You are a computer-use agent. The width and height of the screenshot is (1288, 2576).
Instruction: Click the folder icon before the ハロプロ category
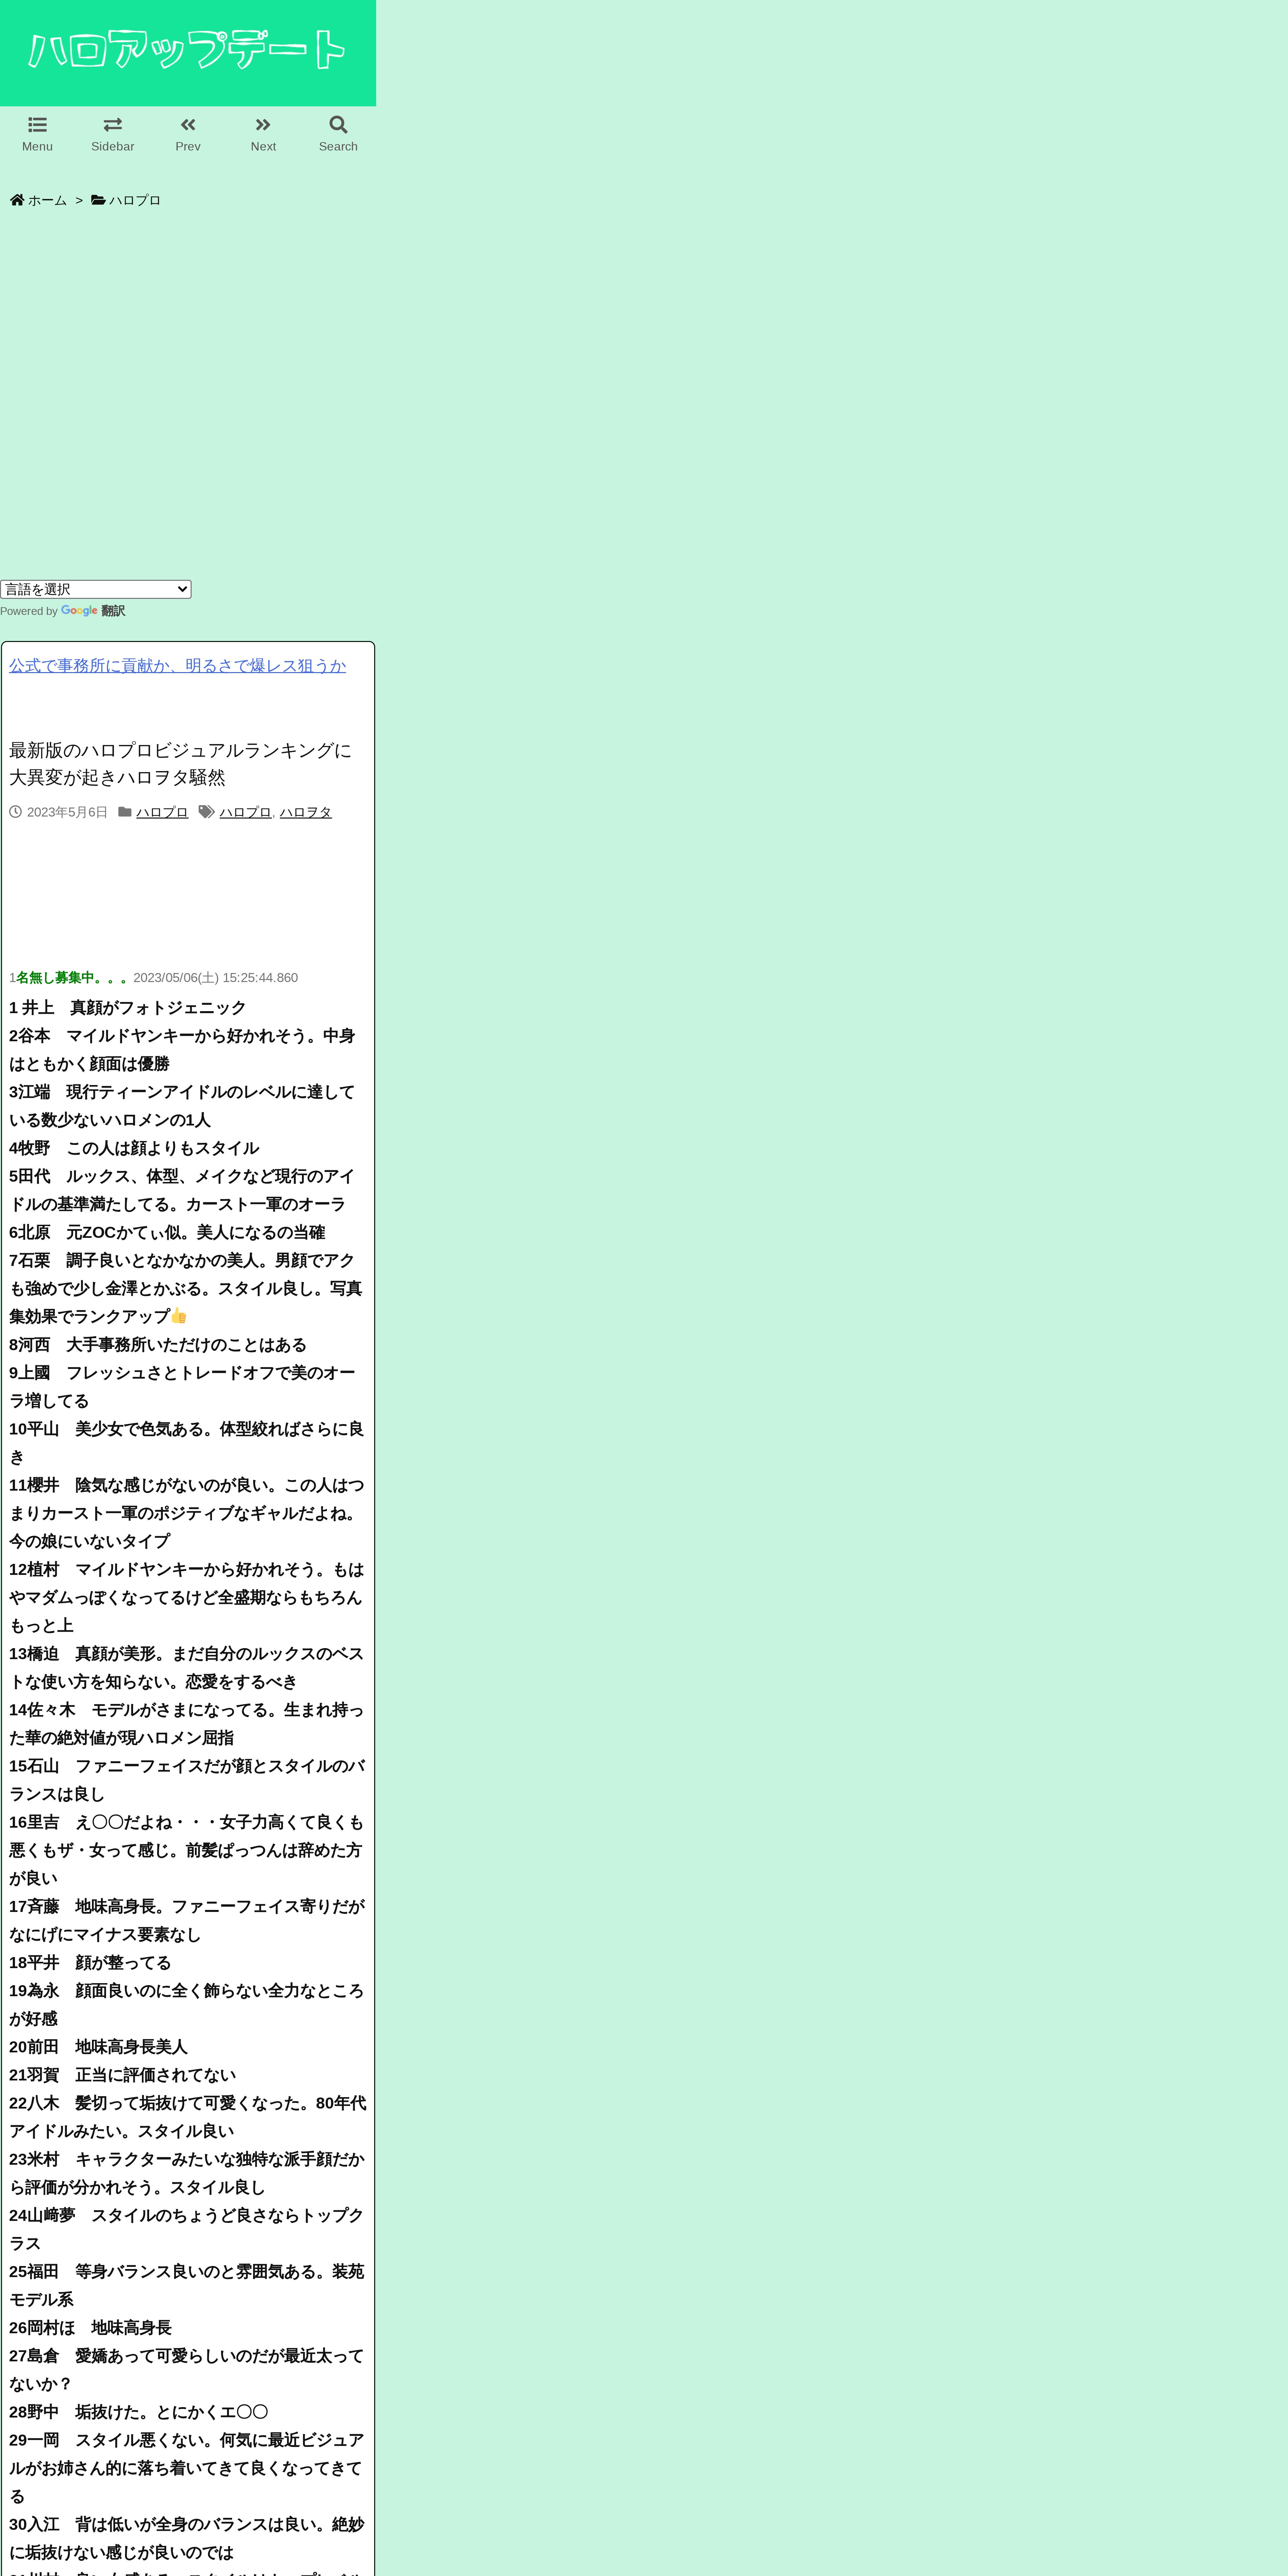coord(125,812)
